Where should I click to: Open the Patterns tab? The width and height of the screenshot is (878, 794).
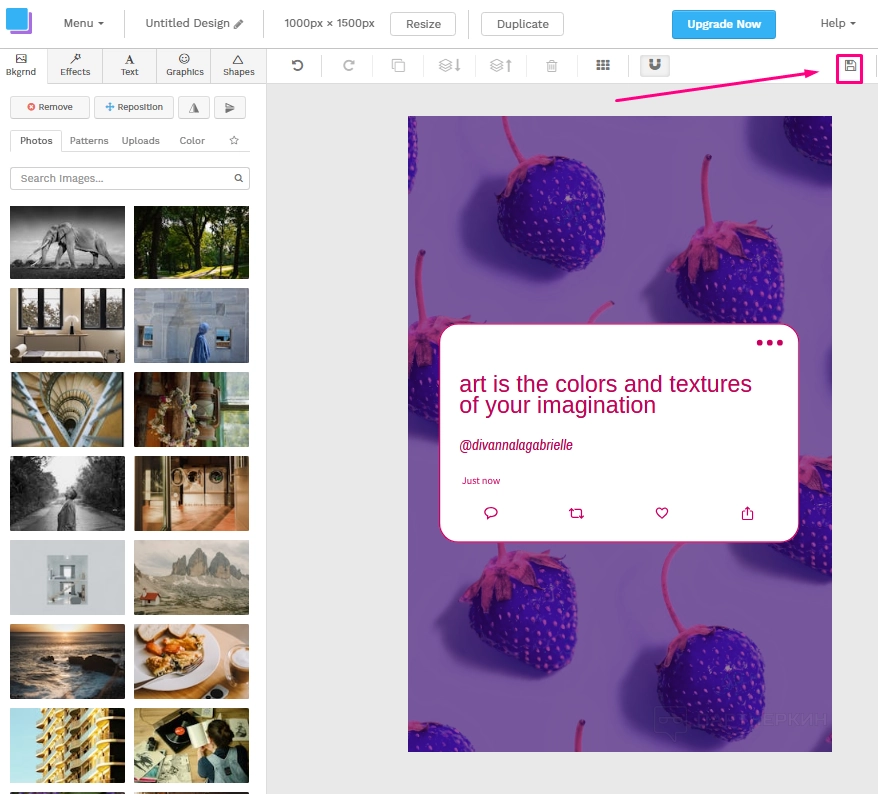click(89, 141)
